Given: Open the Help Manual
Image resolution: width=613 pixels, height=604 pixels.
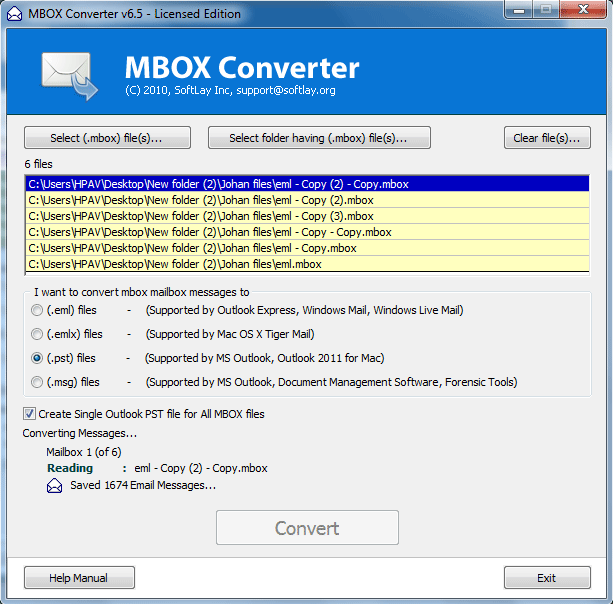Looking at the screenshot, I should point(79,578).
